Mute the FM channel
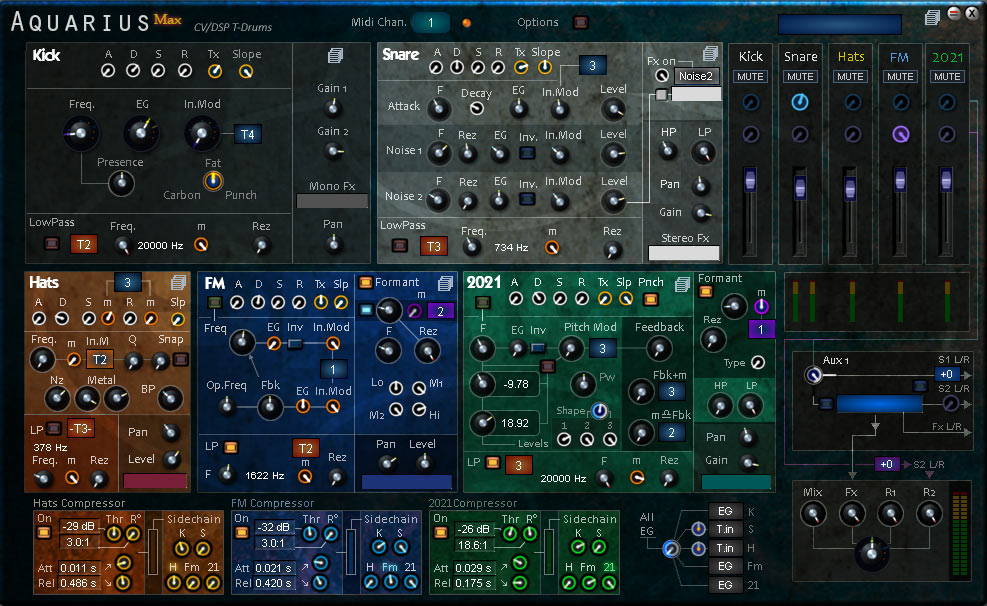Image resolution: width=987 pixels, height=606 pixels. tap(900, 77)
